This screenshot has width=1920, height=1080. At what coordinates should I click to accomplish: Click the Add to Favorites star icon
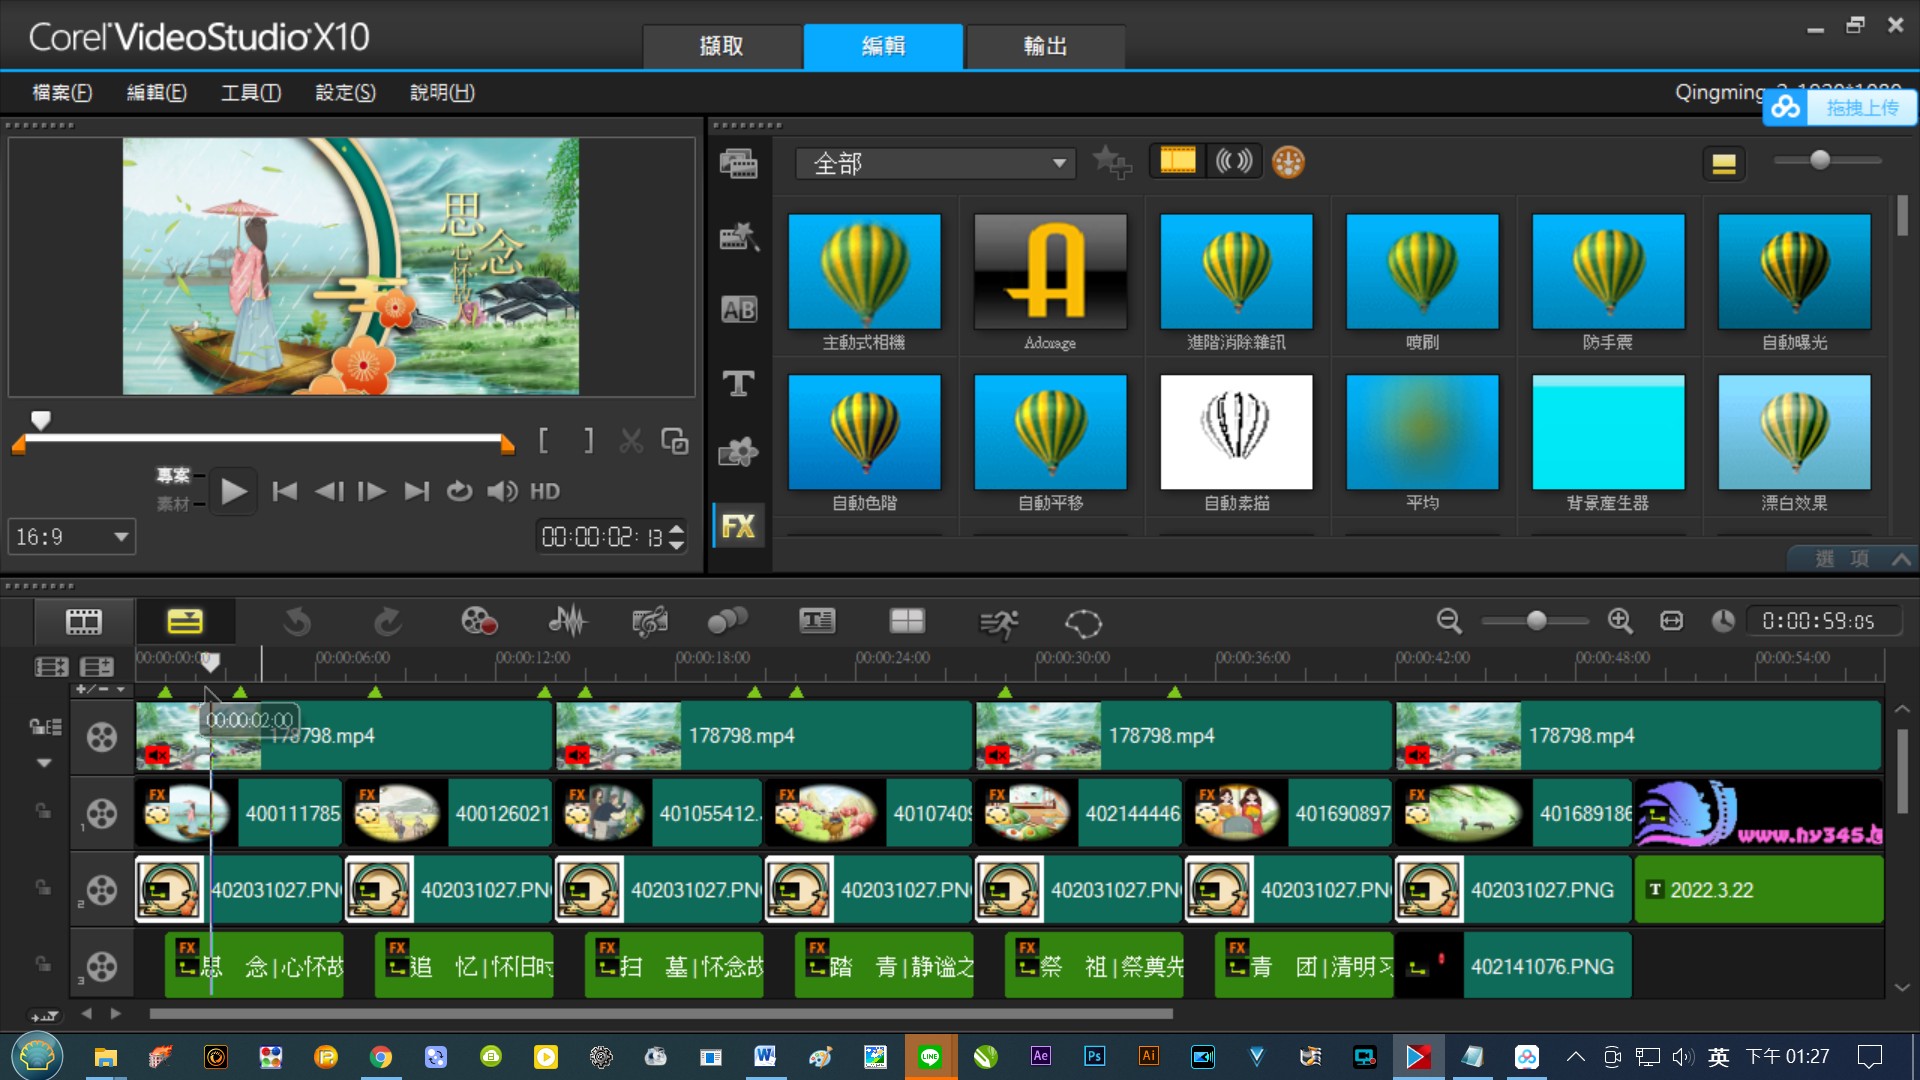[1111, 162]
